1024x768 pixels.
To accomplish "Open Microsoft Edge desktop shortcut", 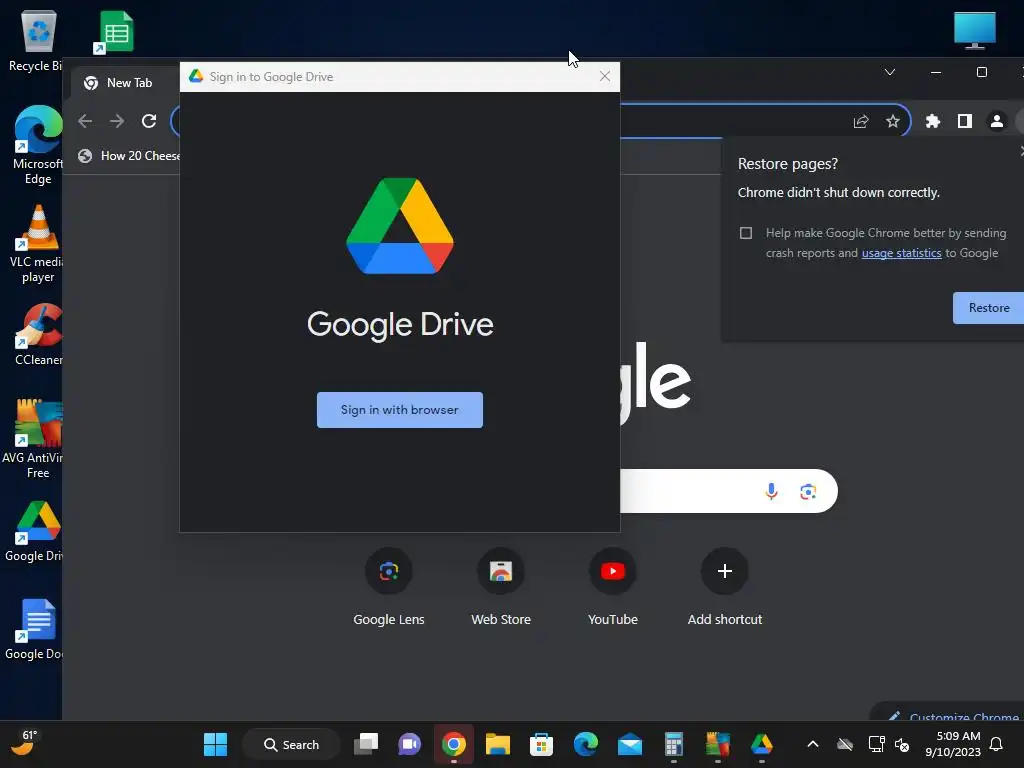I will [x=37, y=145].
